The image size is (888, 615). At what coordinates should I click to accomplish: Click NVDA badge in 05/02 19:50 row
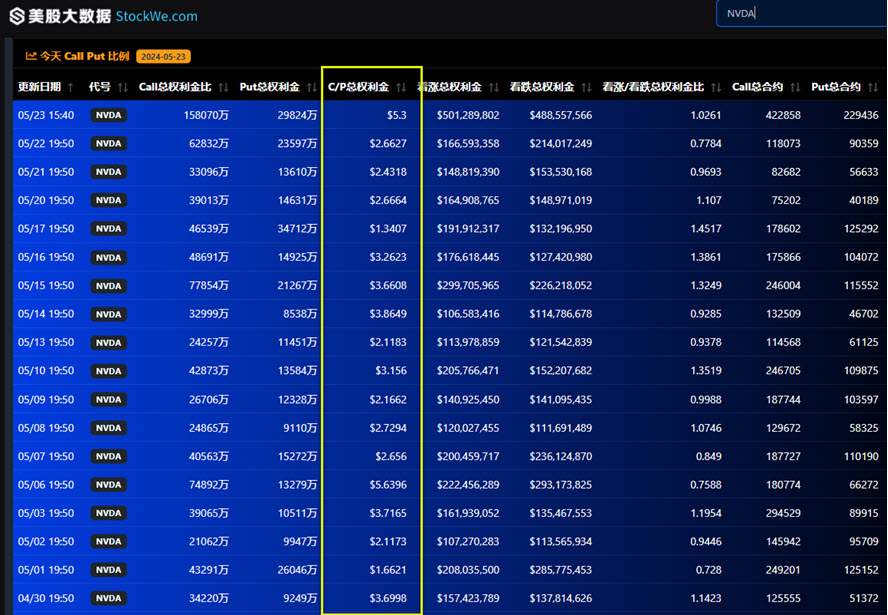click(x=109, y=541)
